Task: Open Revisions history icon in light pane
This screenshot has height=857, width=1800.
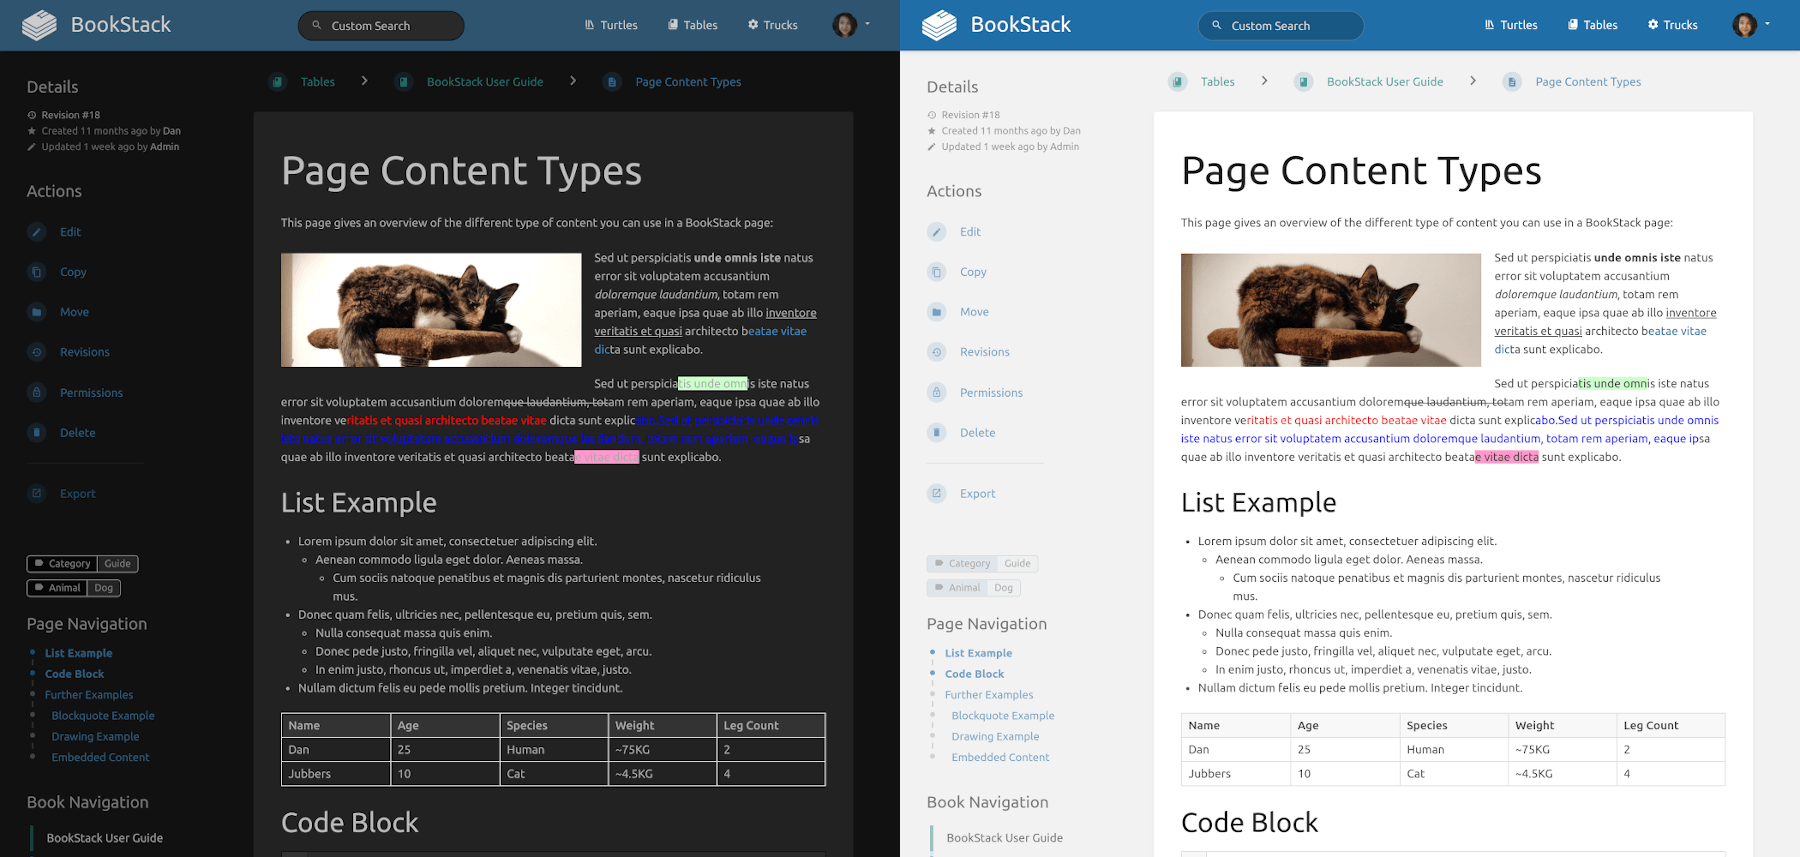Action: pos(937,352)
